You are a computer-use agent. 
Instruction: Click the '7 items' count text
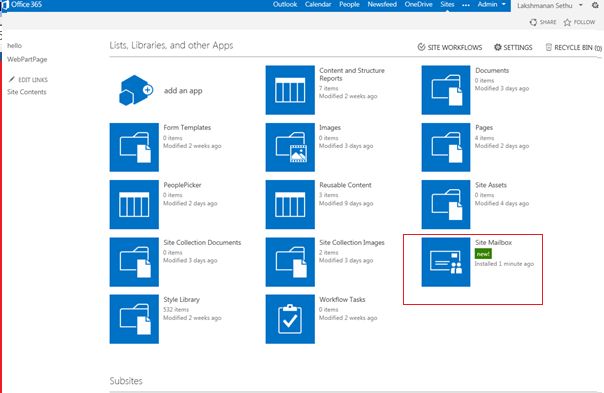coord(329,88)
